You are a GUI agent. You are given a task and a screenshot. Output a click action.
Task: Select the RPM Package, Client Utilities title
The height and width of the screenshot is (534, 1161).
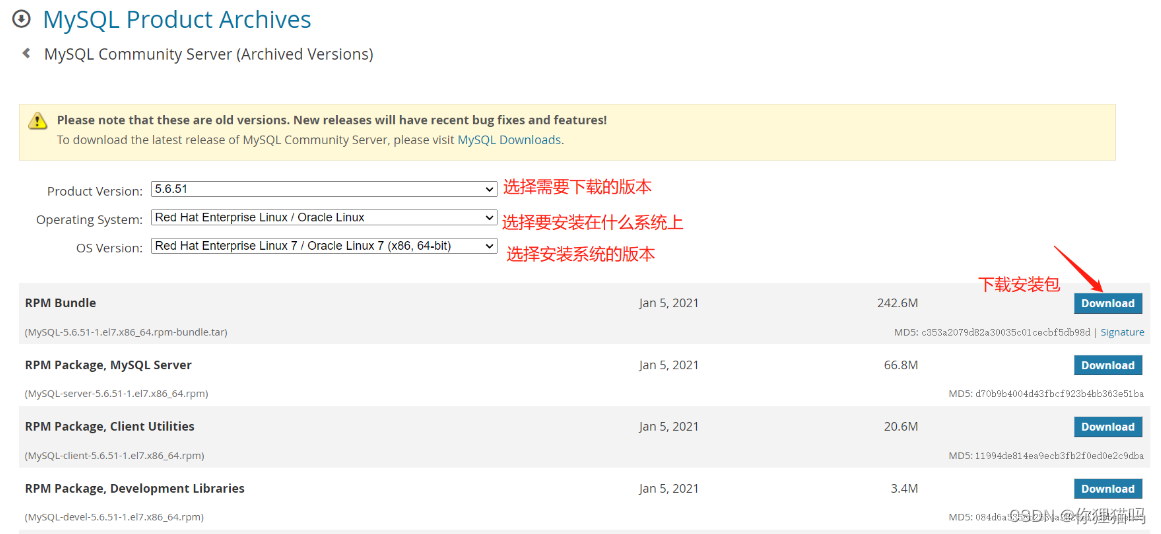click(110, 427)
